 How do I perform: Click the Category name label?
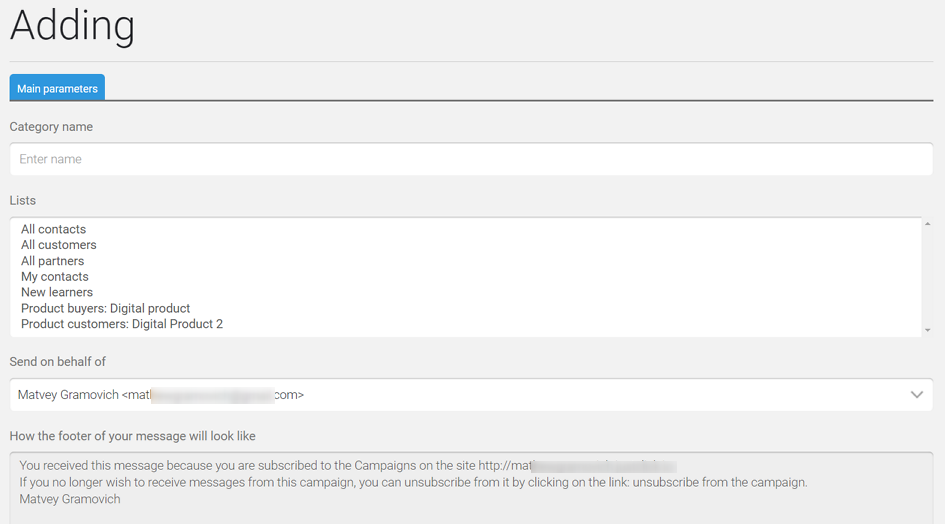point(51,127)
